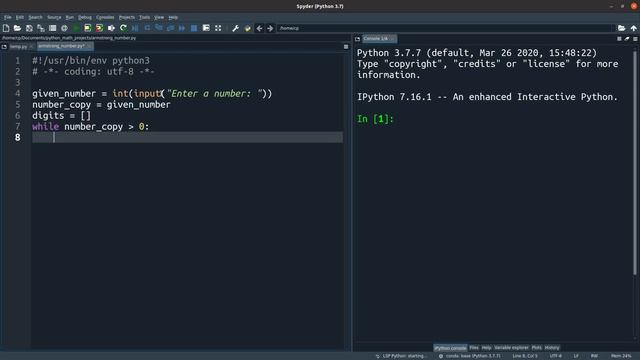Open the console pane options menu
The width and height of the screenshot is (640, 360).
636,39
